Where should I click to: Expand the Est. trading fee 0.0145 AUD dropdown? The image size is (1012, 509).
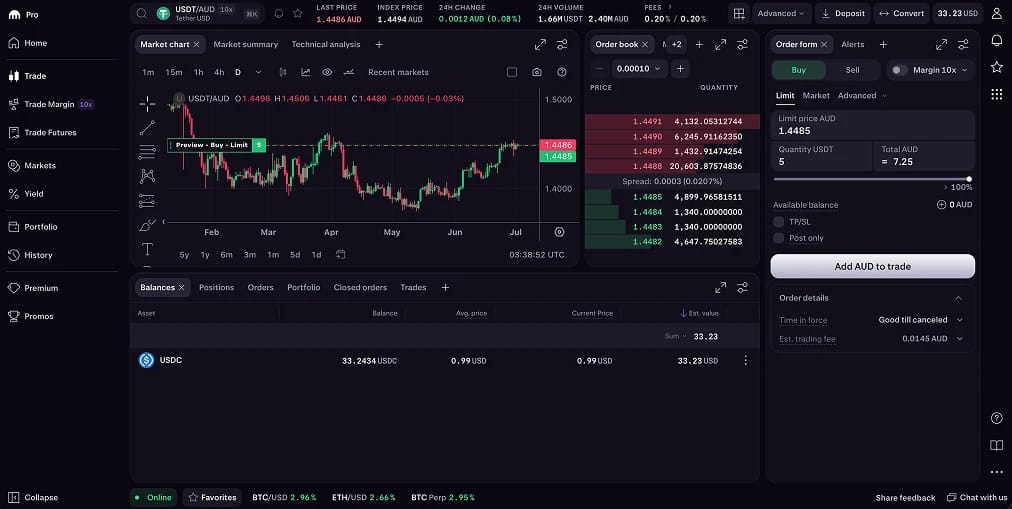933,339
